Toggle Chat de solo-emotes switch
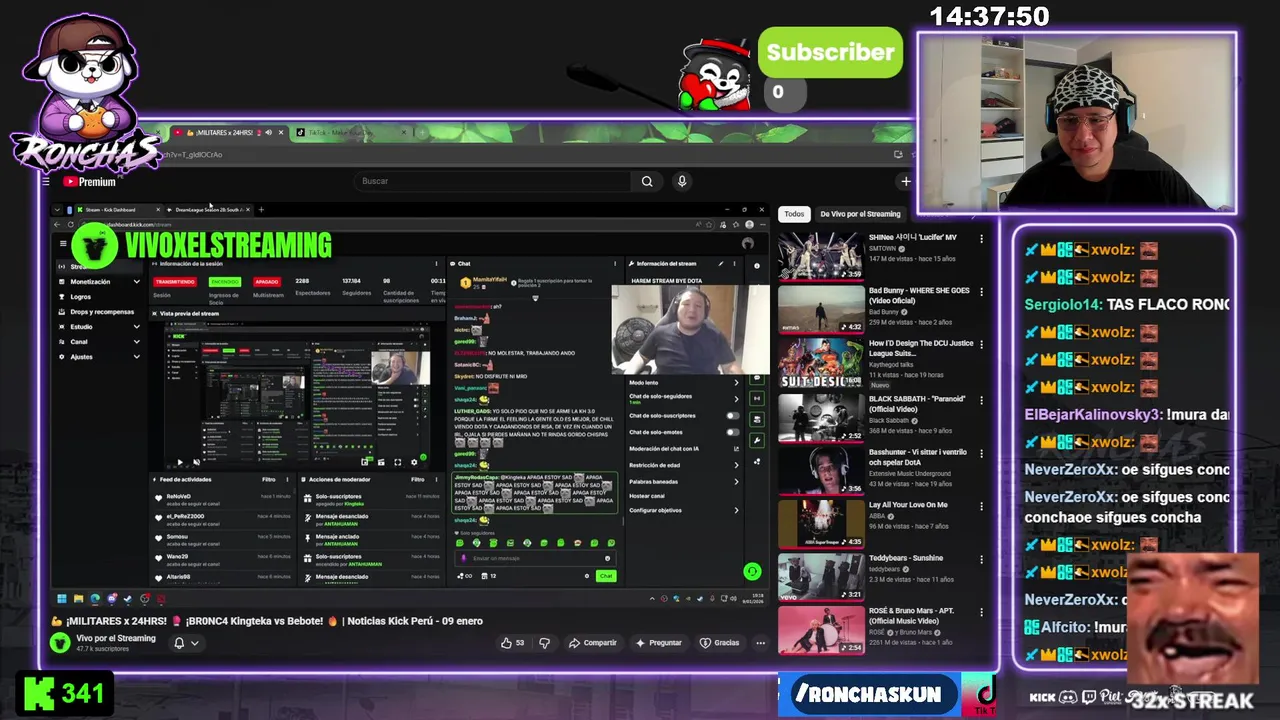The image size is (1280, 720). [x=732, y=432]
